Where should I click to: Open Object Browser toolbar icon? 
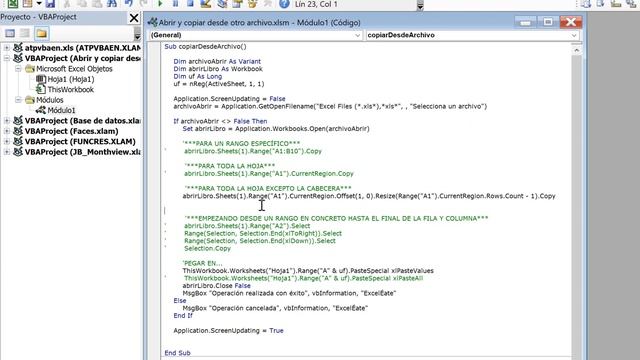coord(253,4)
